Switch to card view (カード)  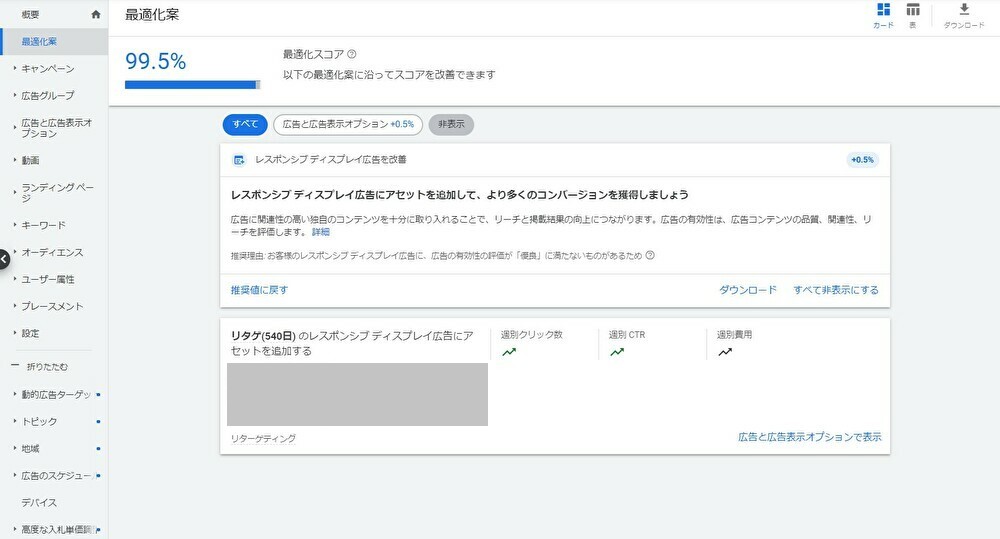883,16
